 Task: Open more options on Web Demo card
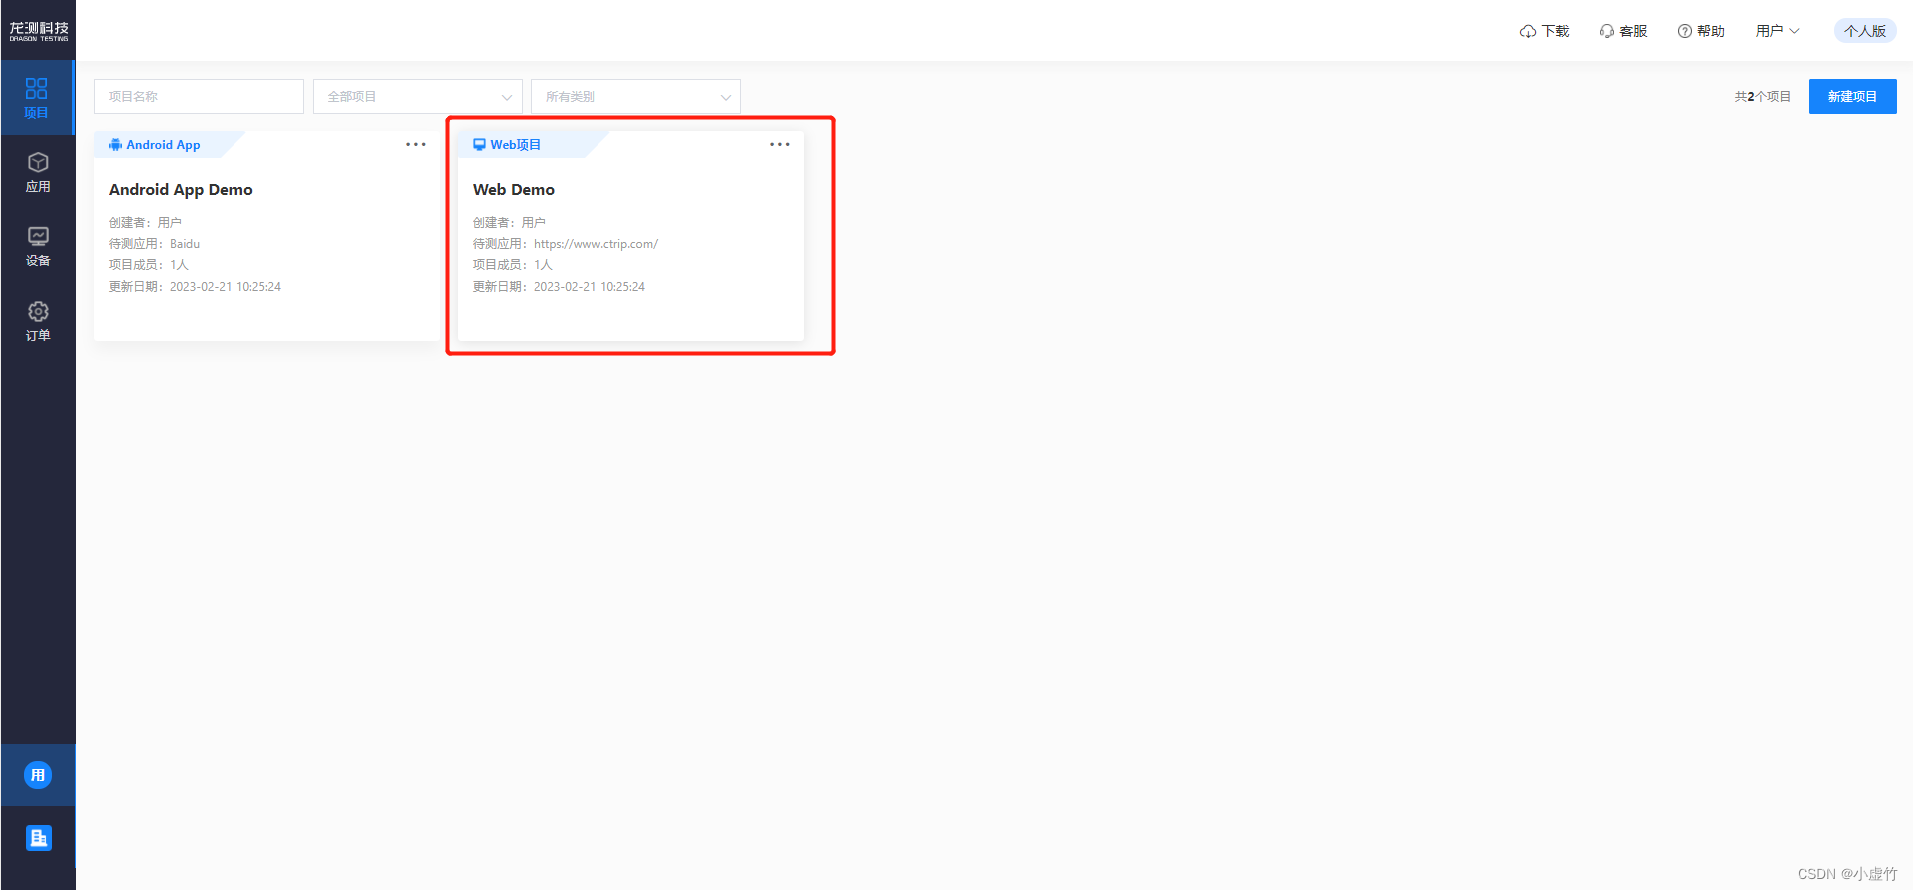[x=780, y=145]
